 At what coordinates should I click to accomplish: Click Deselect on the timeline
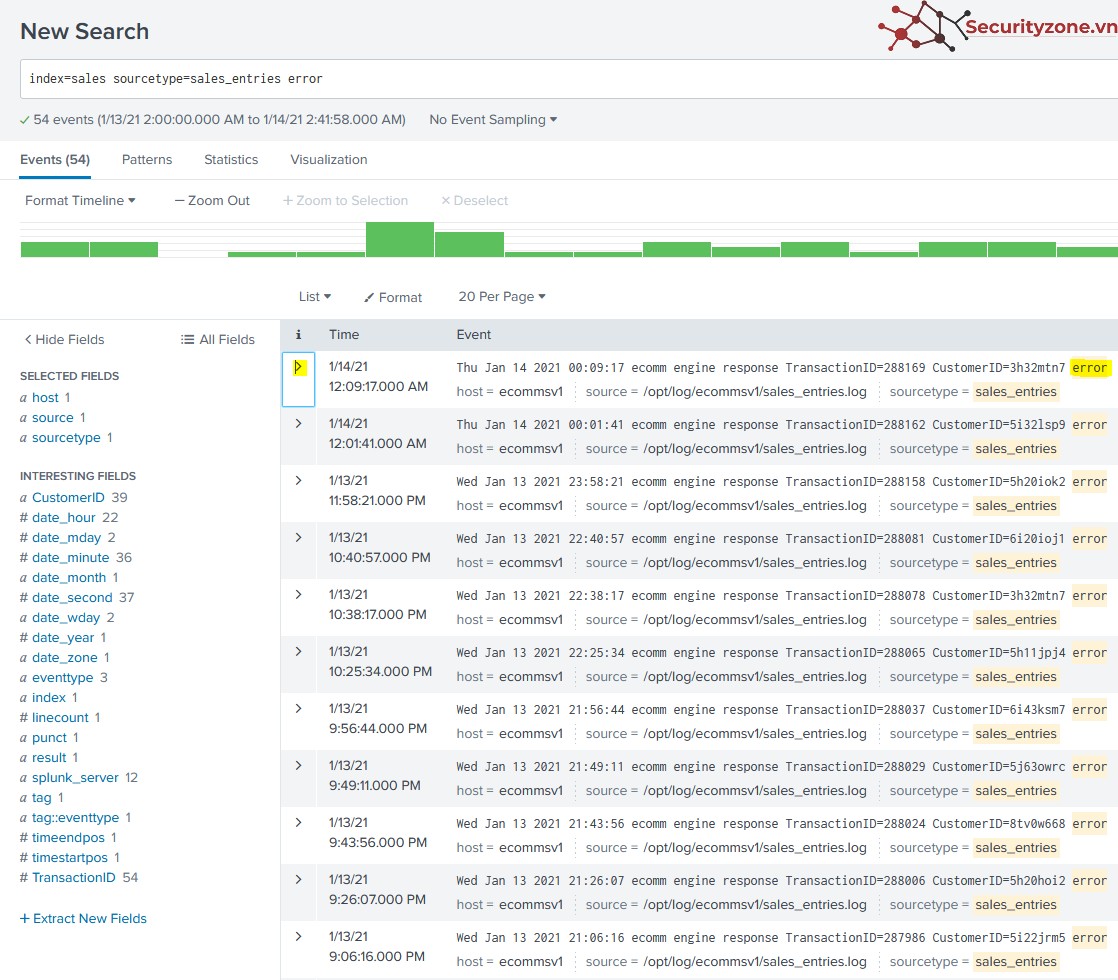click(x=474, y=200)
